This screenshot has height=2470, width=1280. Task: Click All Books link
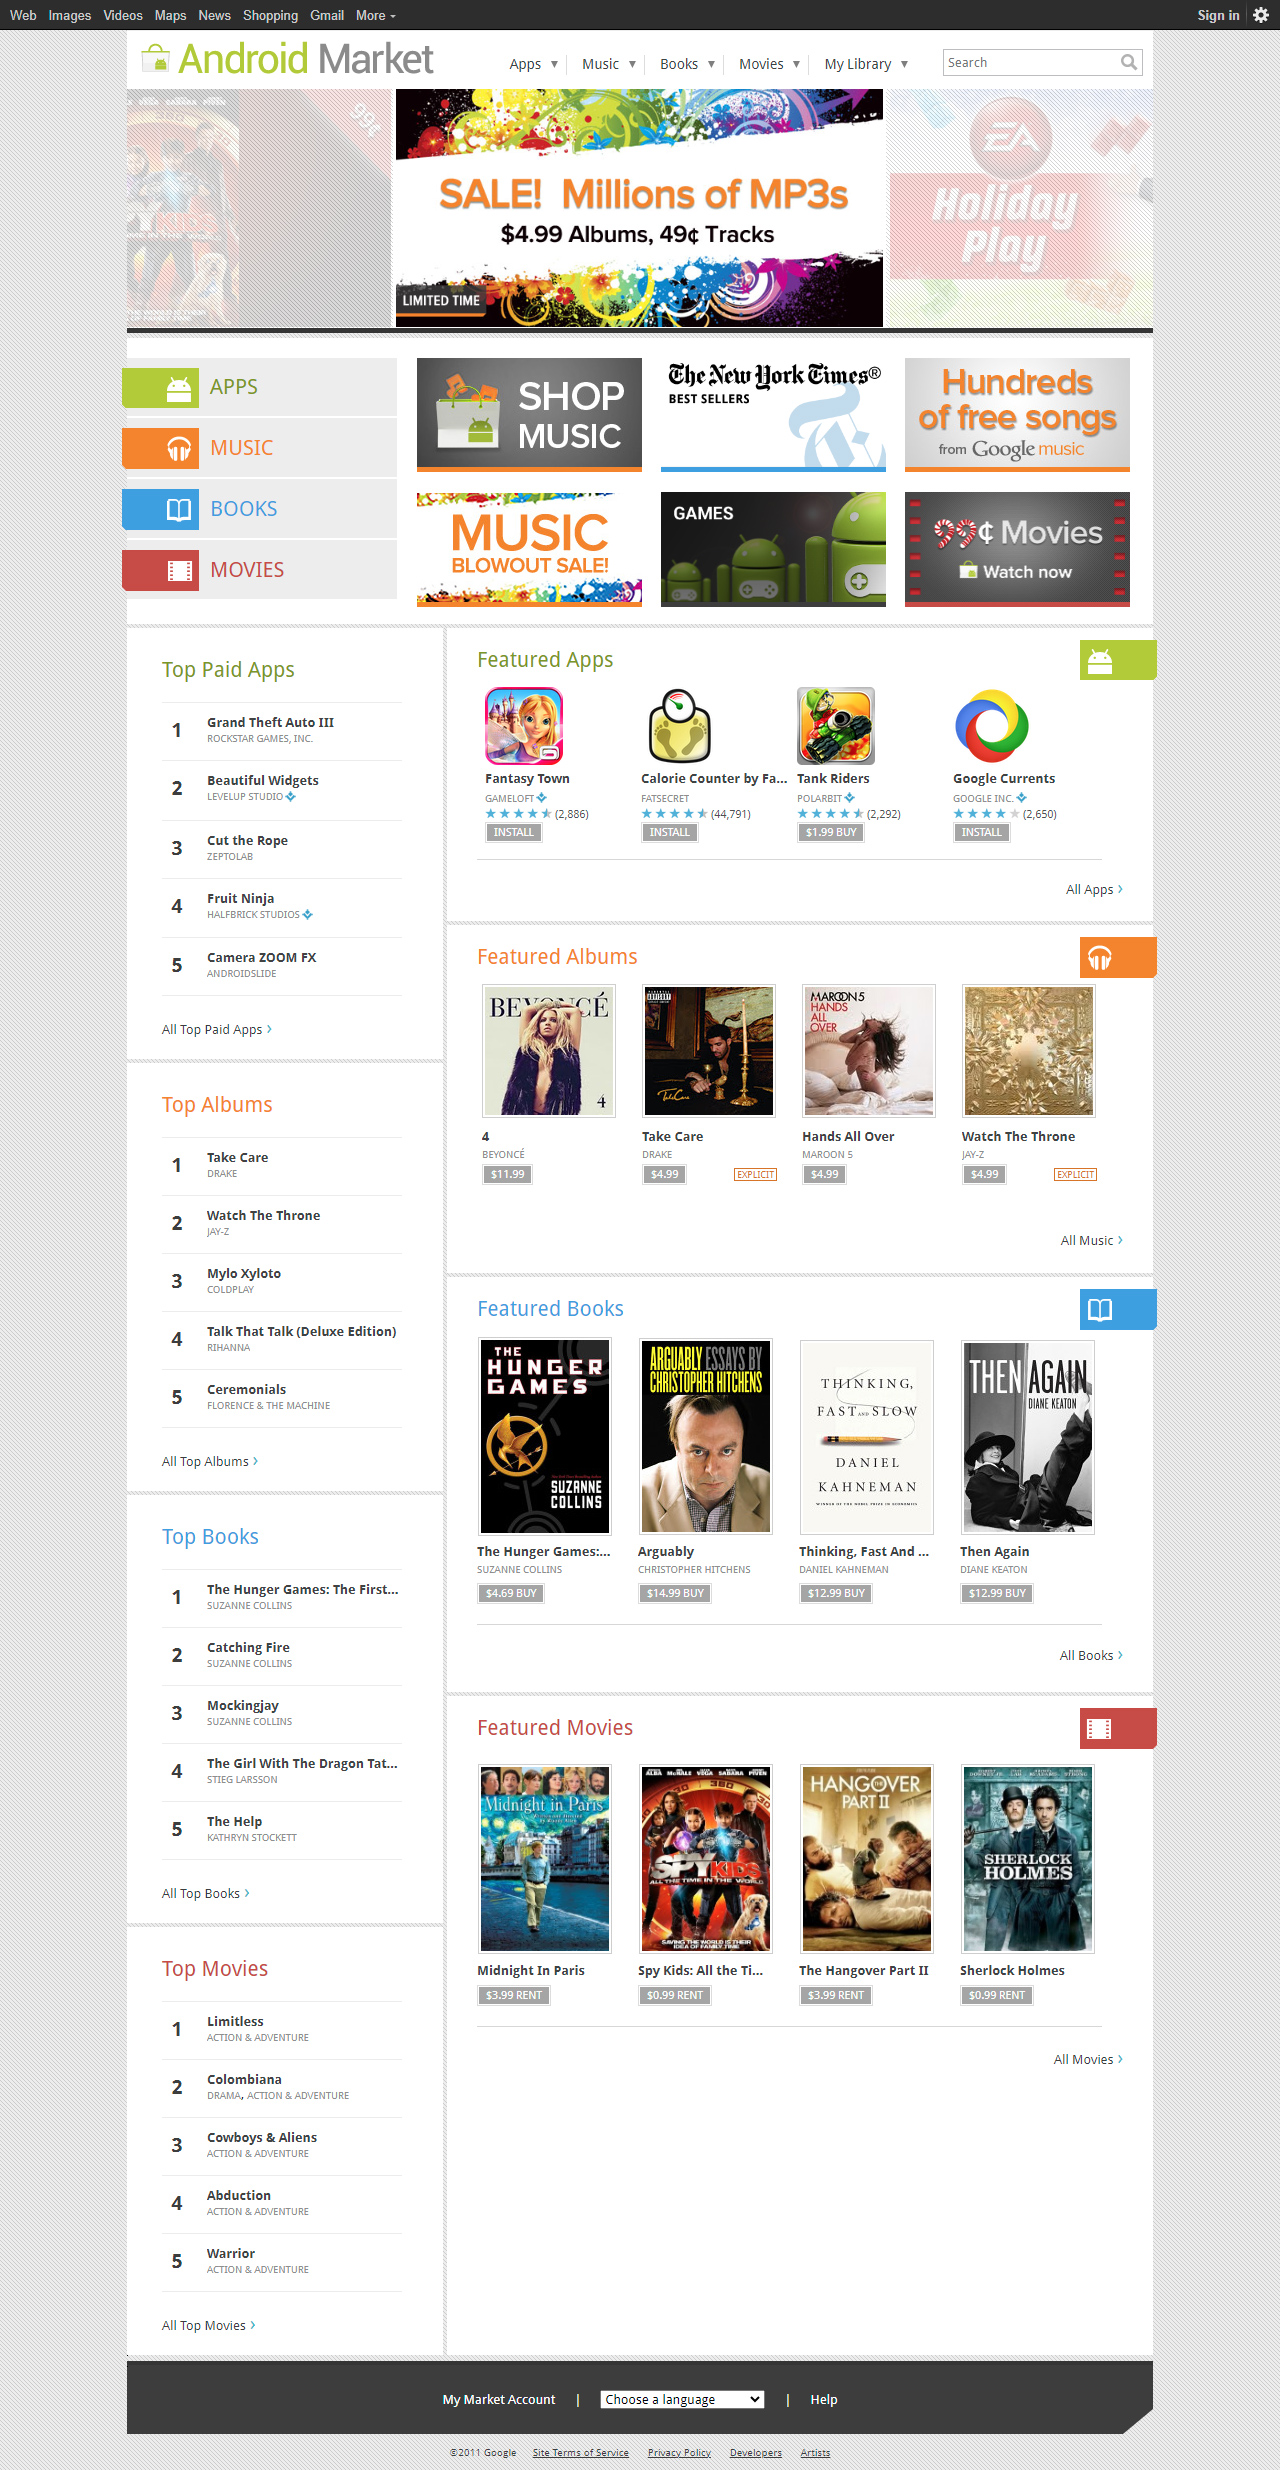click(x=1091, y=1655)
